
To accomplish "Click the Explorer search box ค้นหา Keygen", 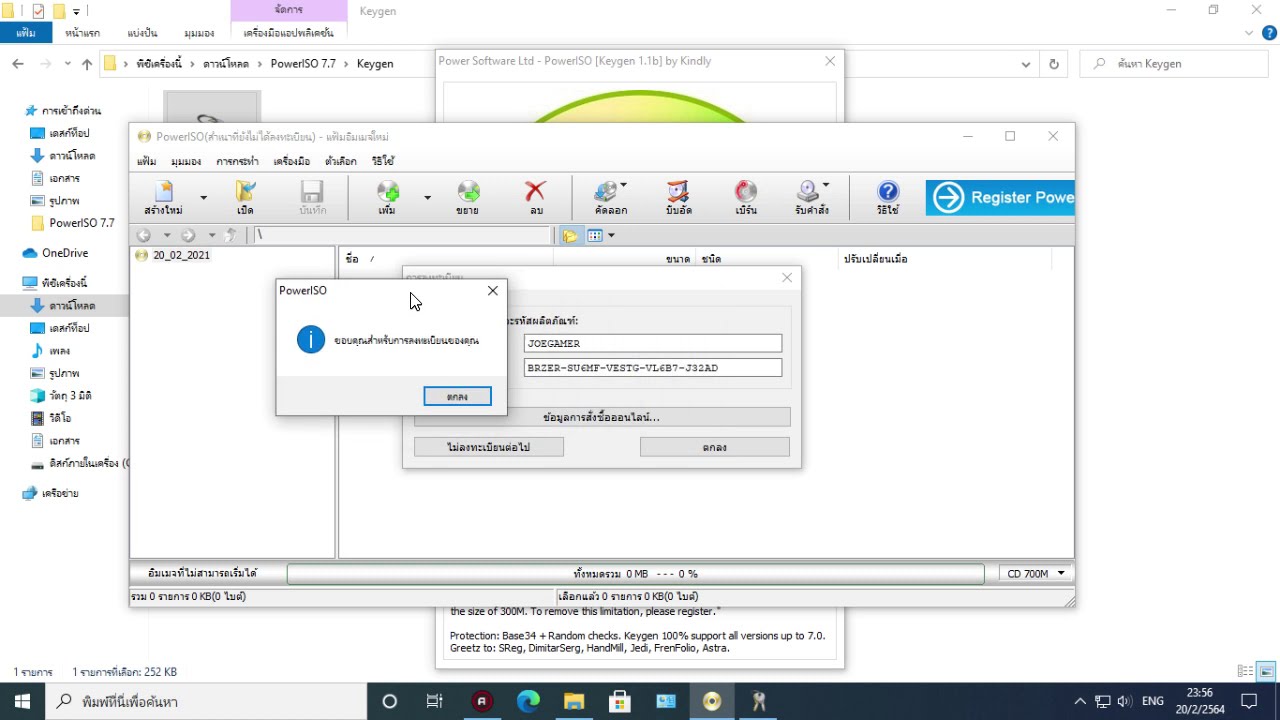I will pyautogui.click(x=1176, y=63).
